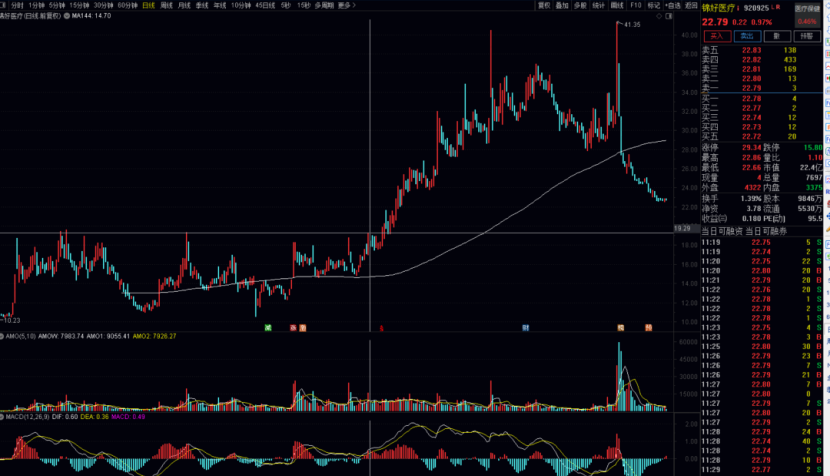This screenshot has height=476, width=830.
Task: Open the 叠加 overlay tool
Action: [562, 5]
